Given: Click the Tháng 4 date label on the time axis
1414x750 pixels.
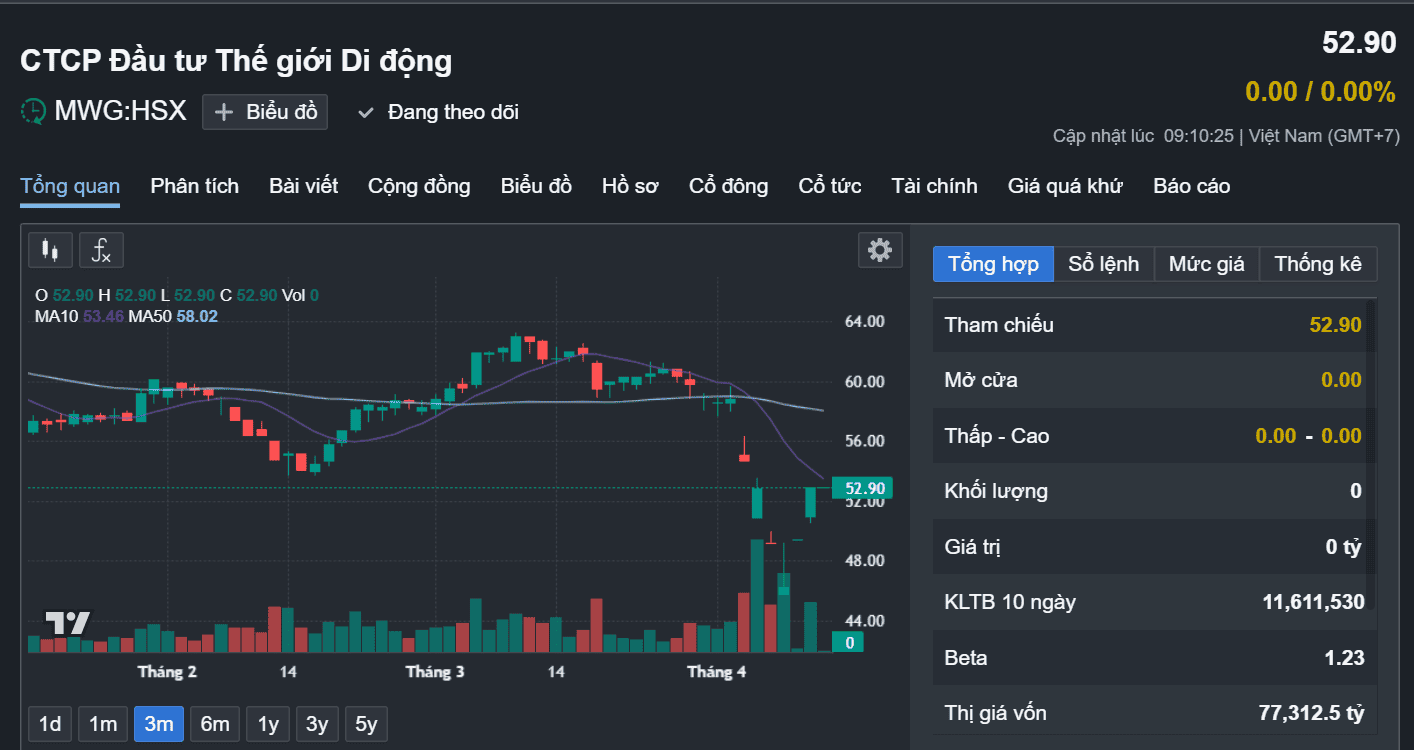Looking at the screenshot, I should click(x=717, y=672).
